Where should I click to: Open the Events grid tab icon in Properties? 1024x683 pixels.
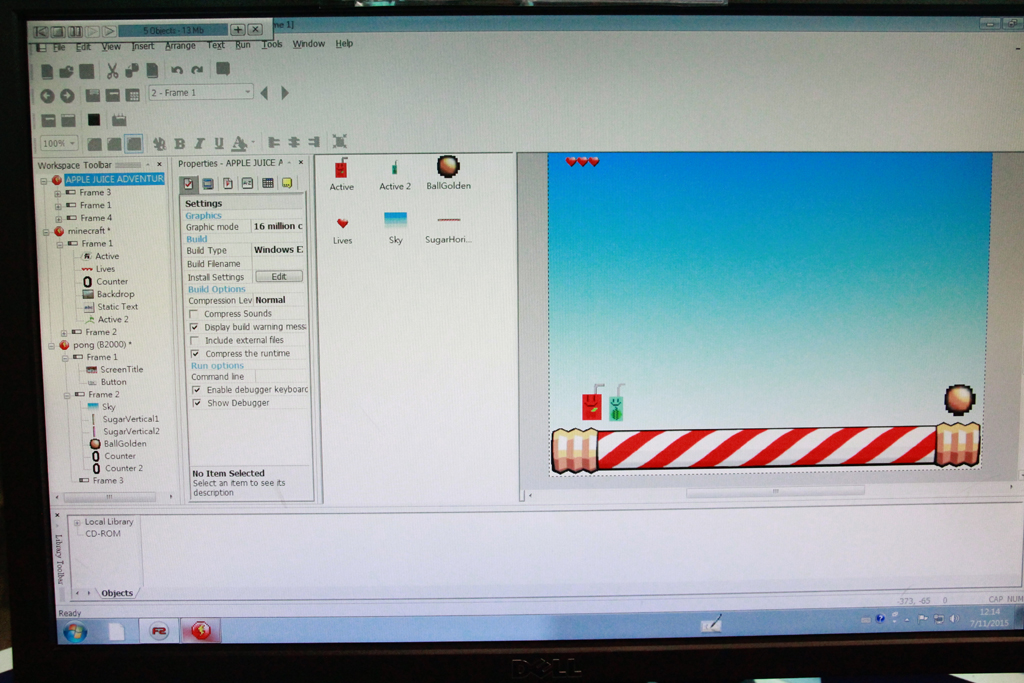267,183
